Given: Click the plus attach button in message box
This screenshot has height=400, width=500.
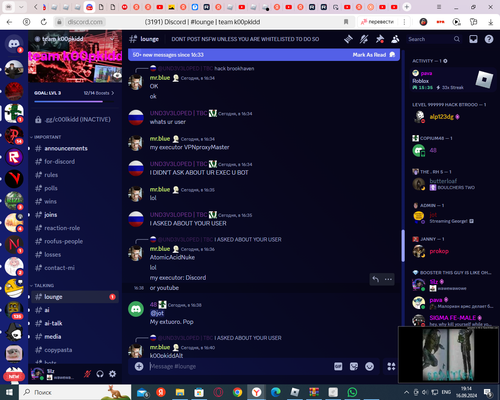Looking at the screenshot, I should pos(139,366).
